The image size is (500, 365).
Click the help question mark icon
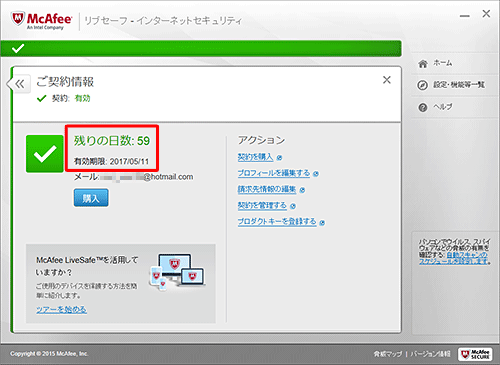point(423,108)
